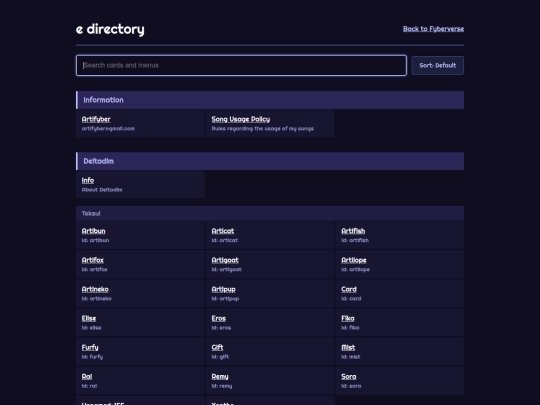The height and width of the screenshot is (405, 540).
Task: Click the Back to Fyberverse link
Action: [x=433, y=29]
